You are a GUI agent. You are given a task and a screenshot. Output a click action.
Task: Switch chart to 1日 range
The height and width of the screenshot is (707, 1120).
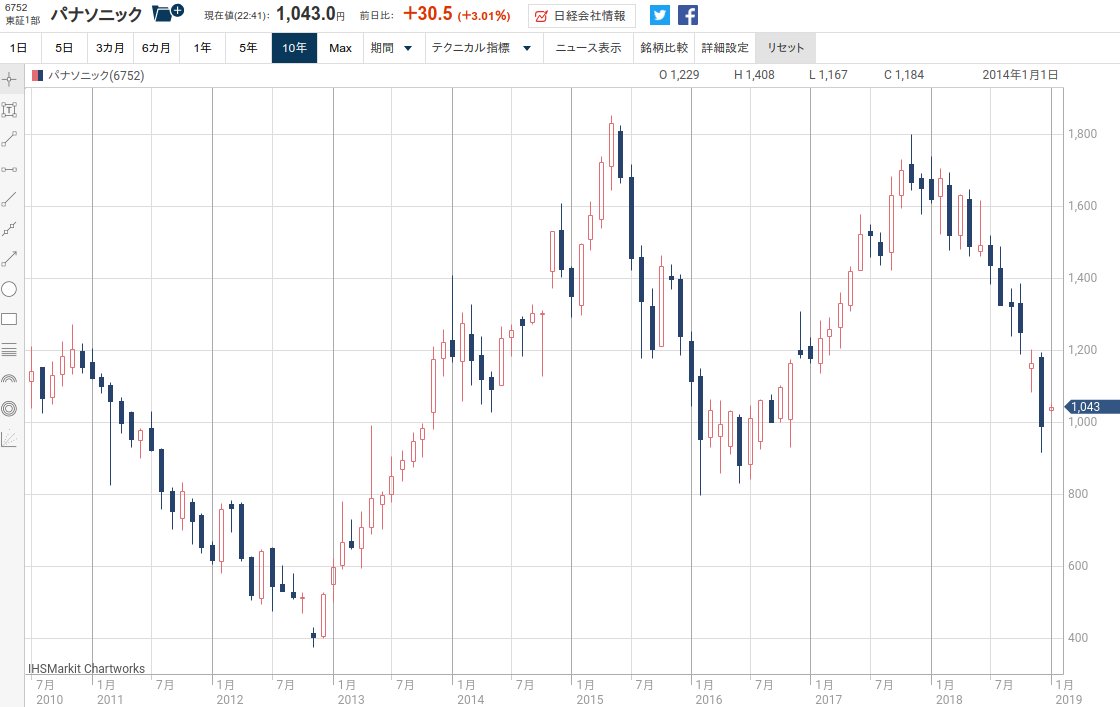pyautogui.click(x=19, y=48)
